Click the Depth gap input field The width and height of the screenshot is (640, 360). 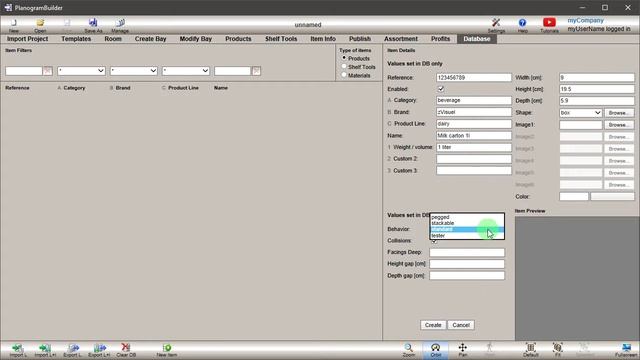coord(467,276)
